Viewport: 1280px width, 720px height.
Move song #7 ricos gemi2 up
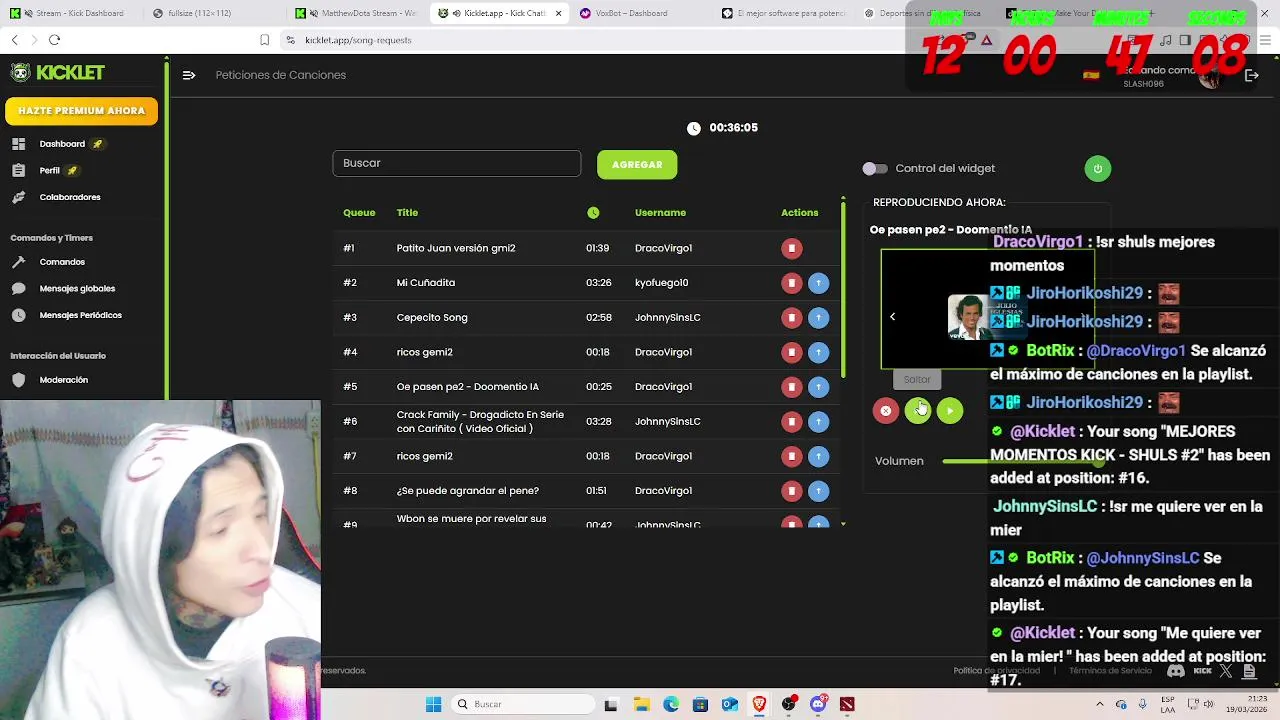click(818, 456)
